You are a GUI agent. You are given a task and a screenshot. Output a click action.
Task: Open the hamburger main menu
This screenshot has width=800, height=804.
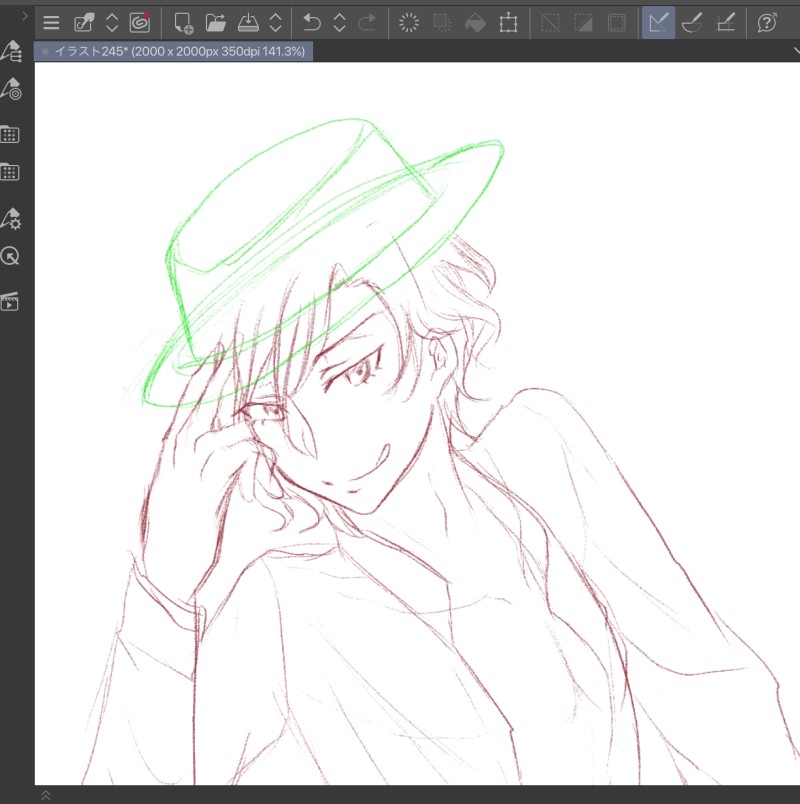point(51,23)
